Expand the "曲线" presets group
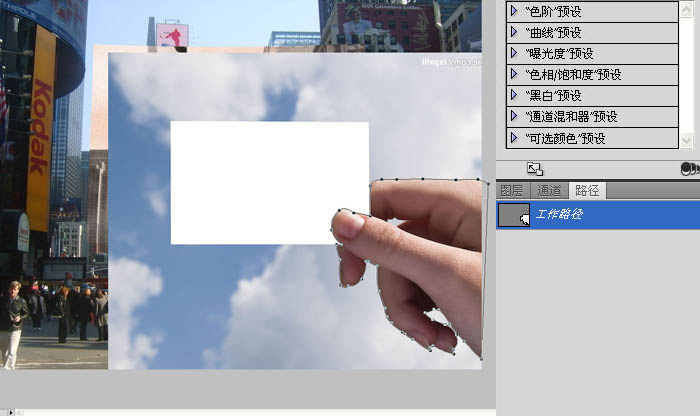The height and width of the screenshot is (416, 700). tap(514, 32)
